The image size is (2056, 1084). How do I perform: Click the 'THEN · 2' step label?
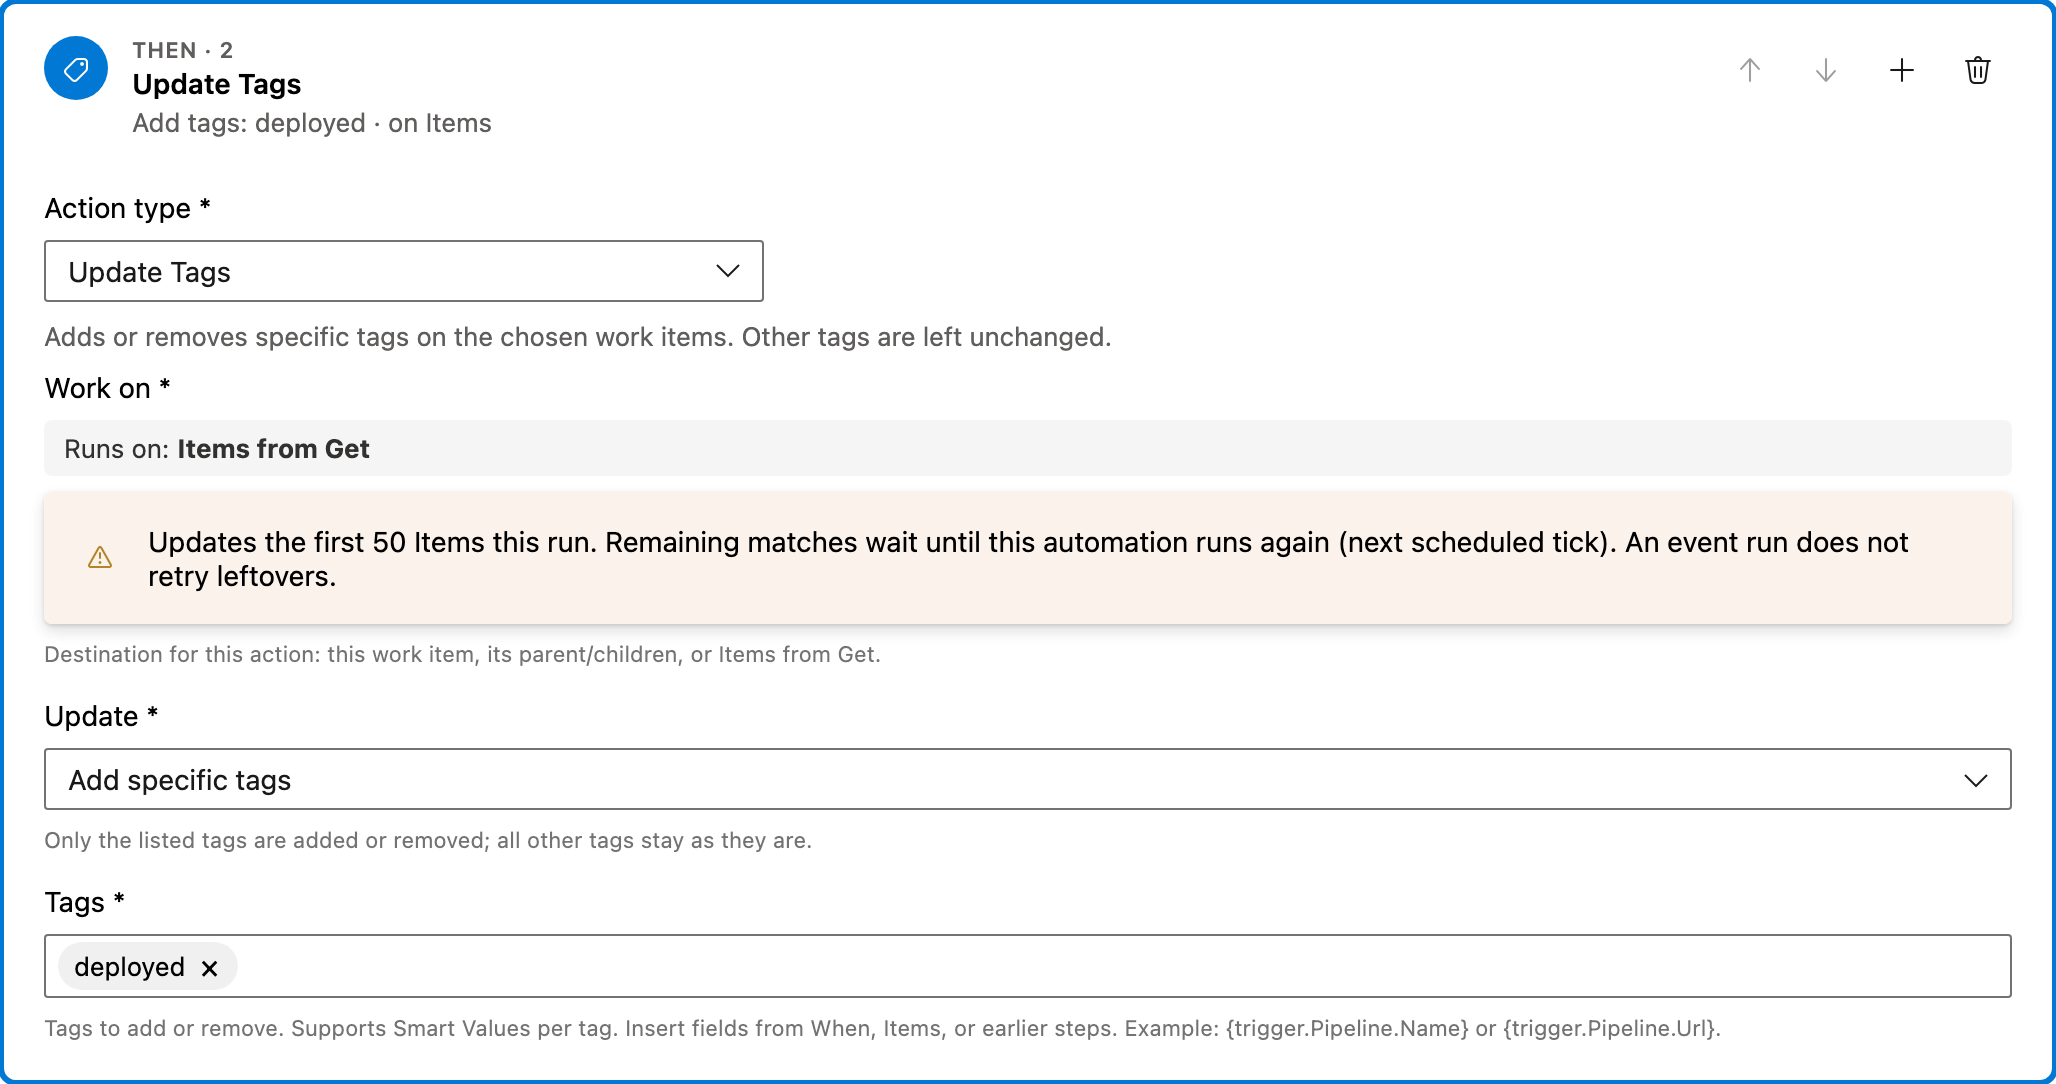(183, 50)
